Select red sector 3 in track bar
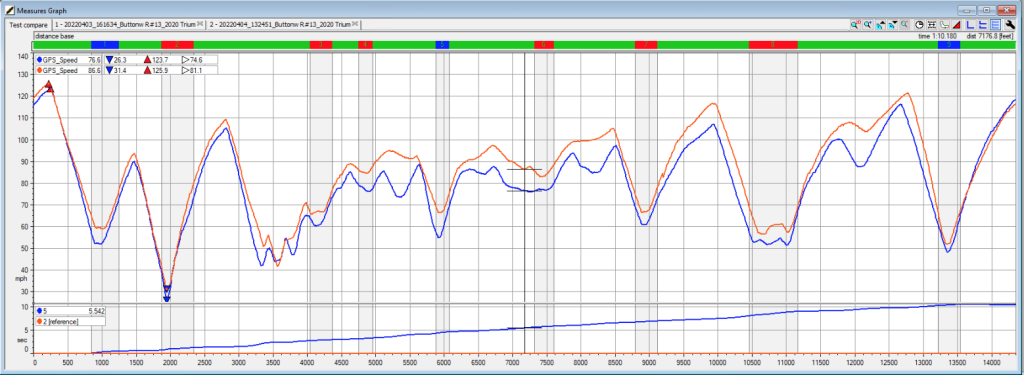 click(321, 44)
